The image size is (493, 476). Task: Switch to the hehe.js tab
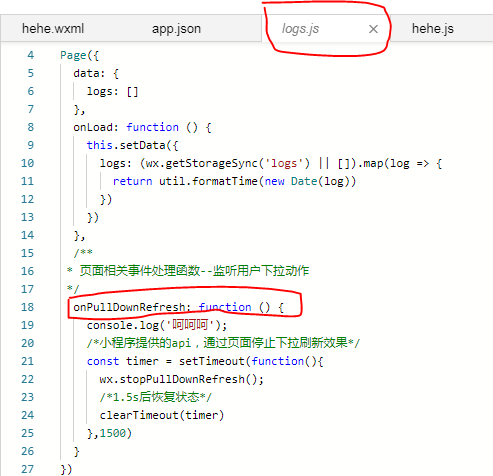point(433,29)
